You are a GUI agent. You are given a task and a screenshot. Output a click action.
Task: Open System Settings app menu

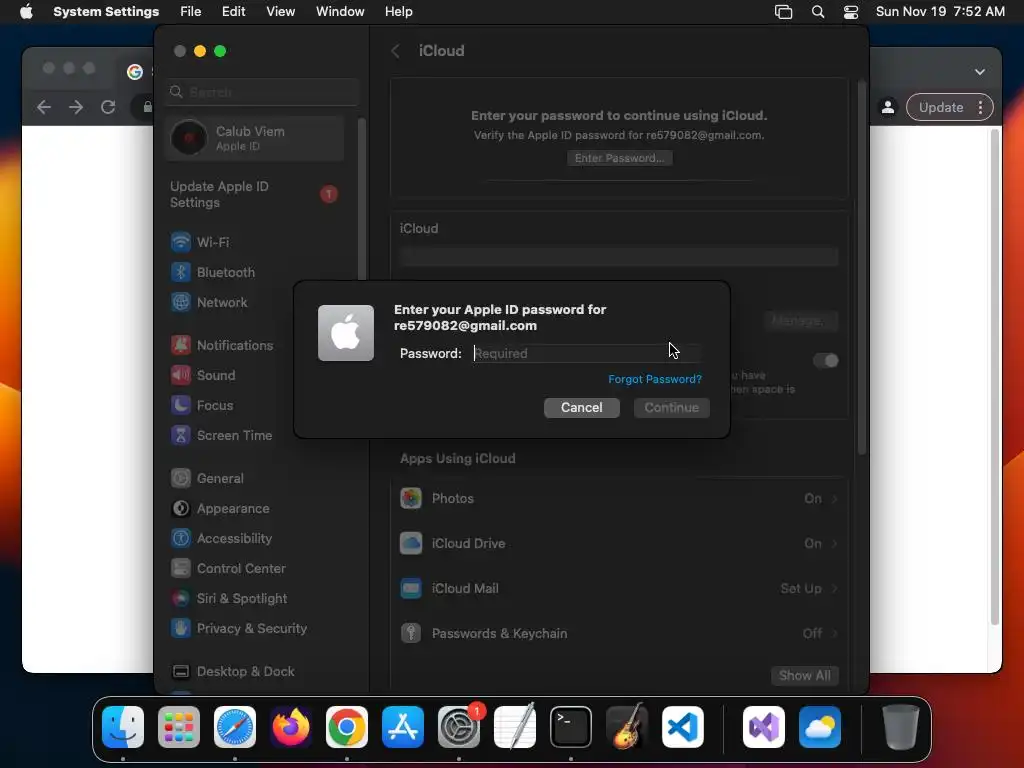pos(106,12)
